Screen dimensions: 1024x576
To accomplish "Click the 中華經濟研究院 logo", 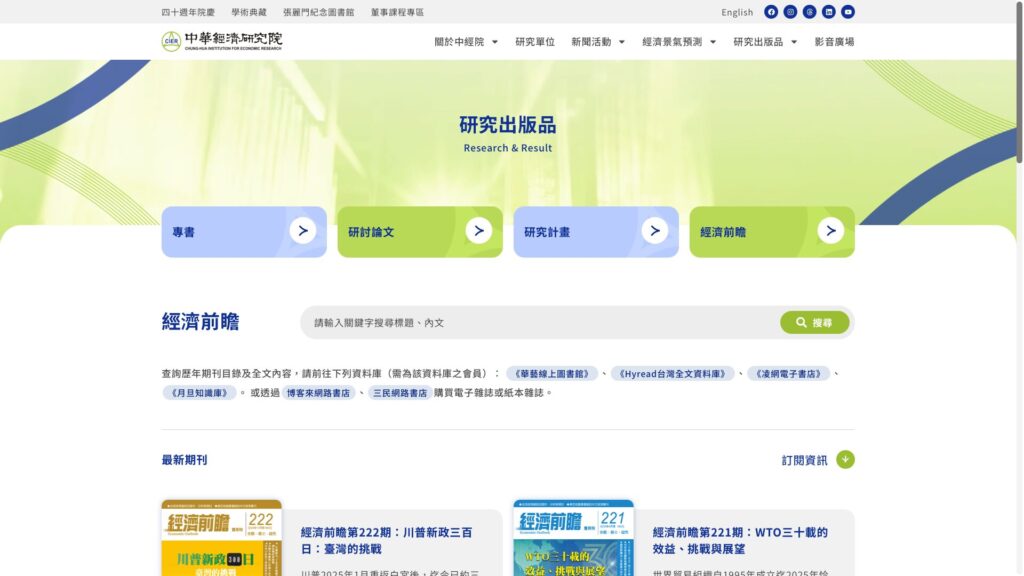I will point(222,41).
